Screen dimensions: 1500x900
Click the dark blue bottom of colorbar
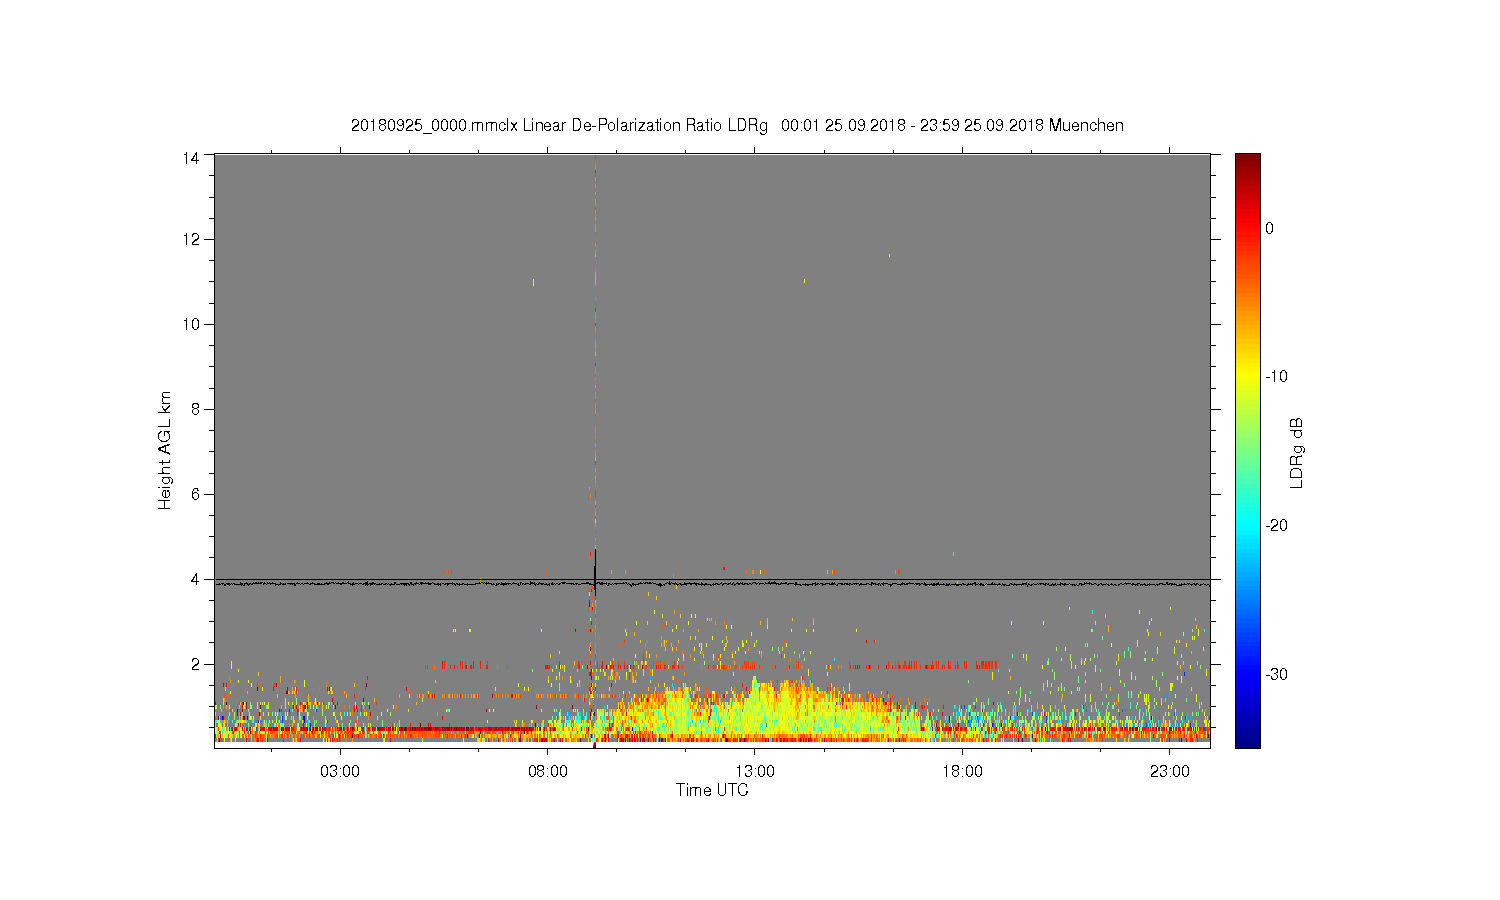click(1248, 738)
